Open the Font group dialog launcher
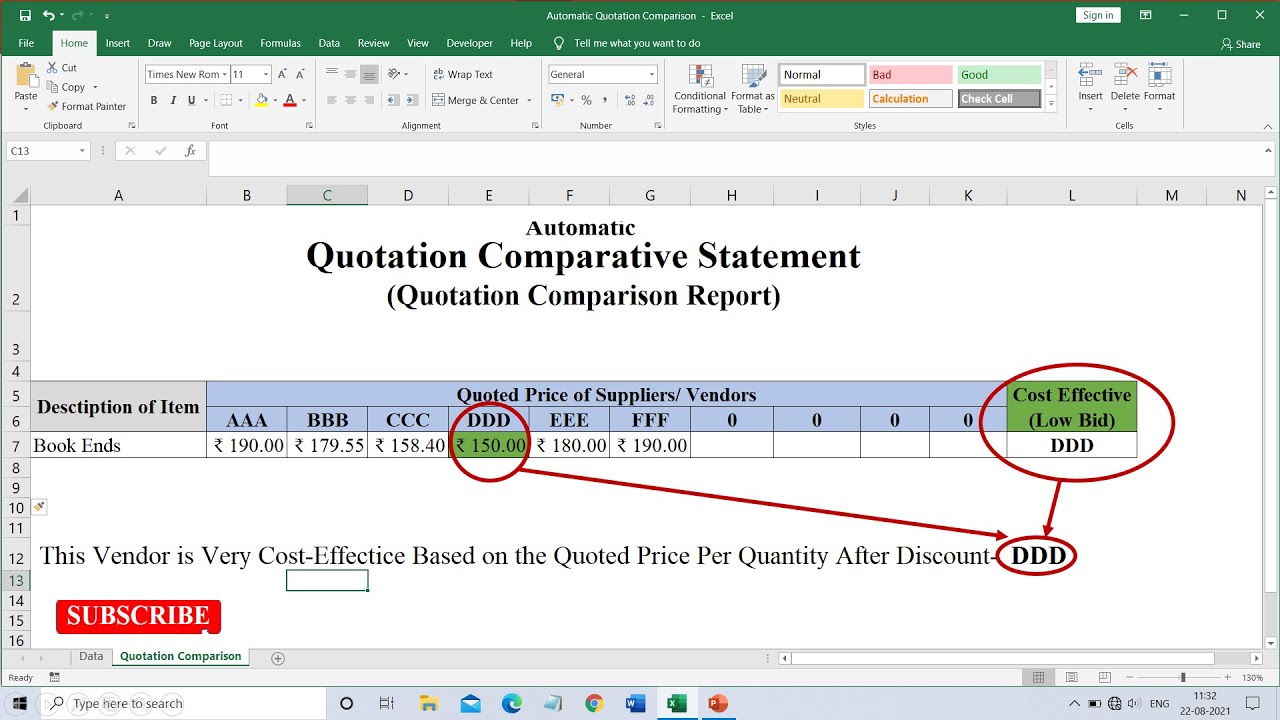Screen dimensions: 1280x720 [309, 125]
